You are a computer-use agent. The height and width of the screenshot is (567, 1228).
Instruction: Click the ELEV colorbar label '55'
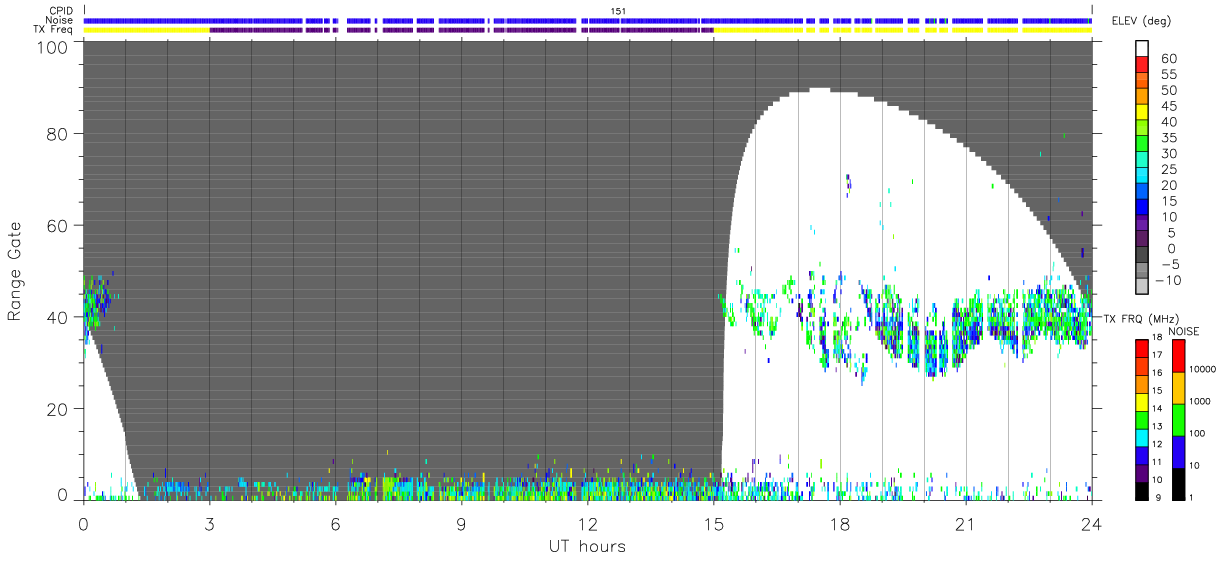(1169, 75)
